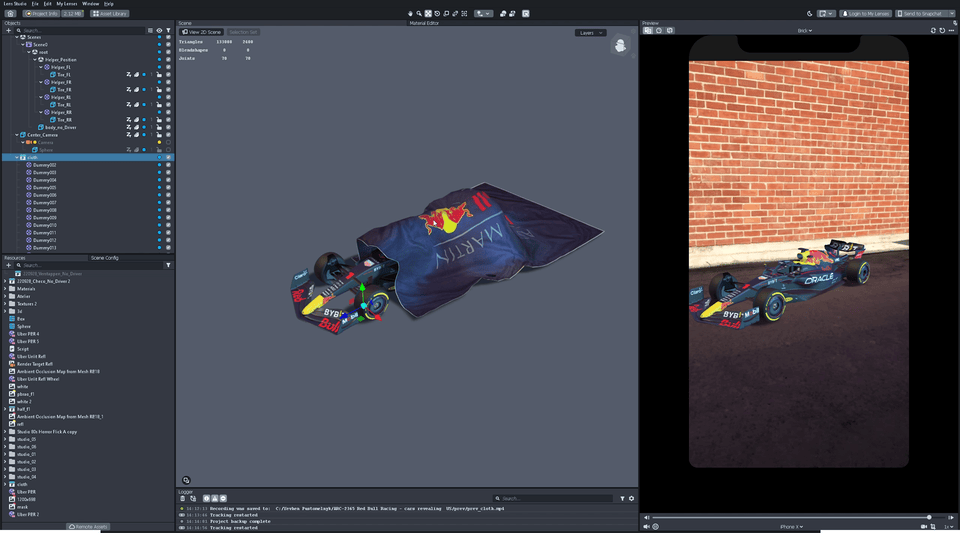960x533 pixels.
Task: Toggle the checkbox on the Dummy008 row
Action: click(168, 210)
